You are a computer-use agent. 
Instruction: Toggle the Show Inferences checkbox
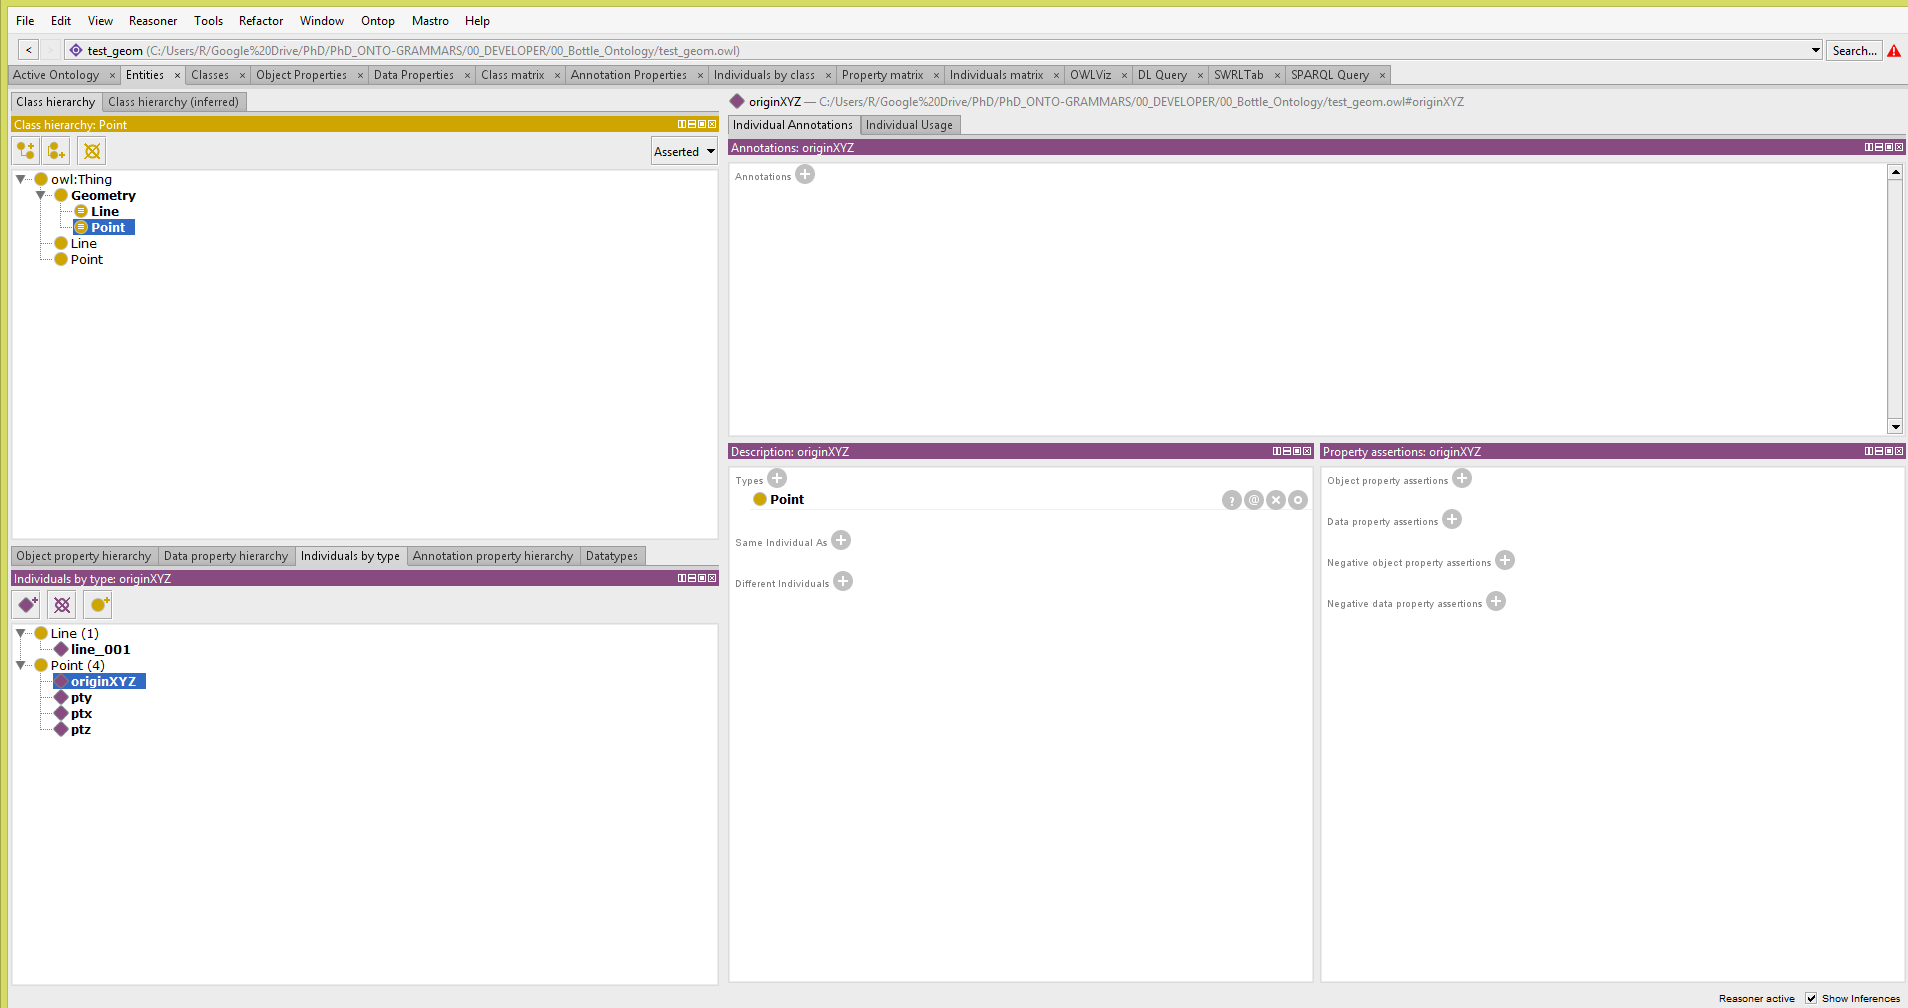pyautogui.click(x=1811, y=998)
